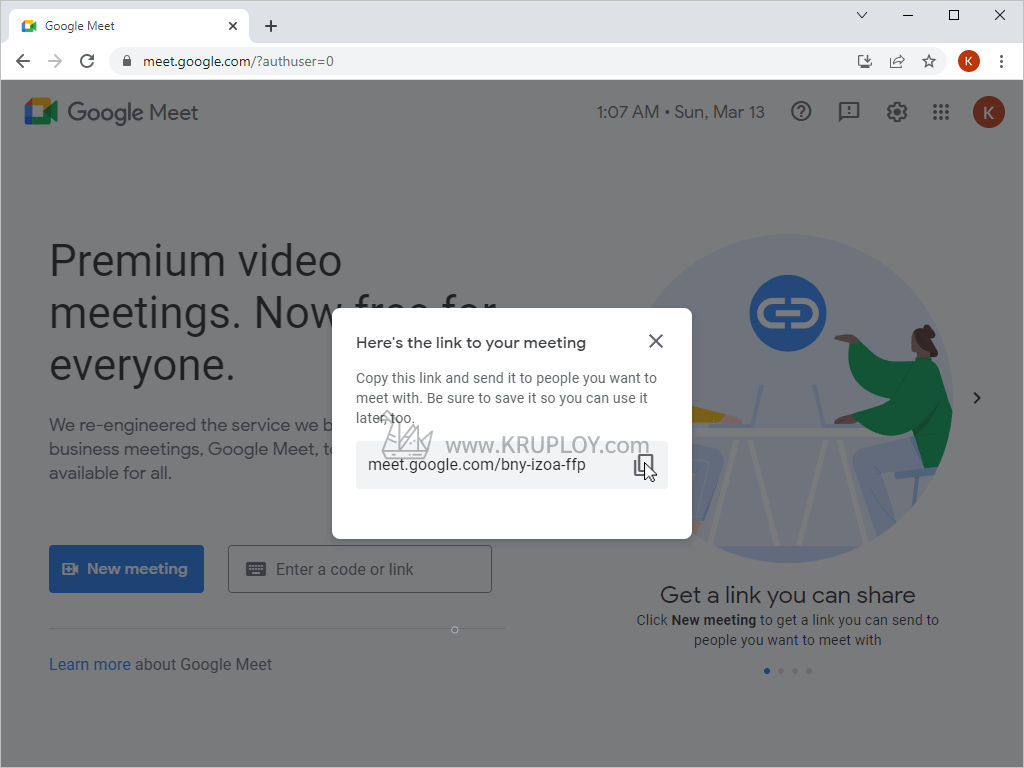Select the fourth carousel dot

point(808,671)
